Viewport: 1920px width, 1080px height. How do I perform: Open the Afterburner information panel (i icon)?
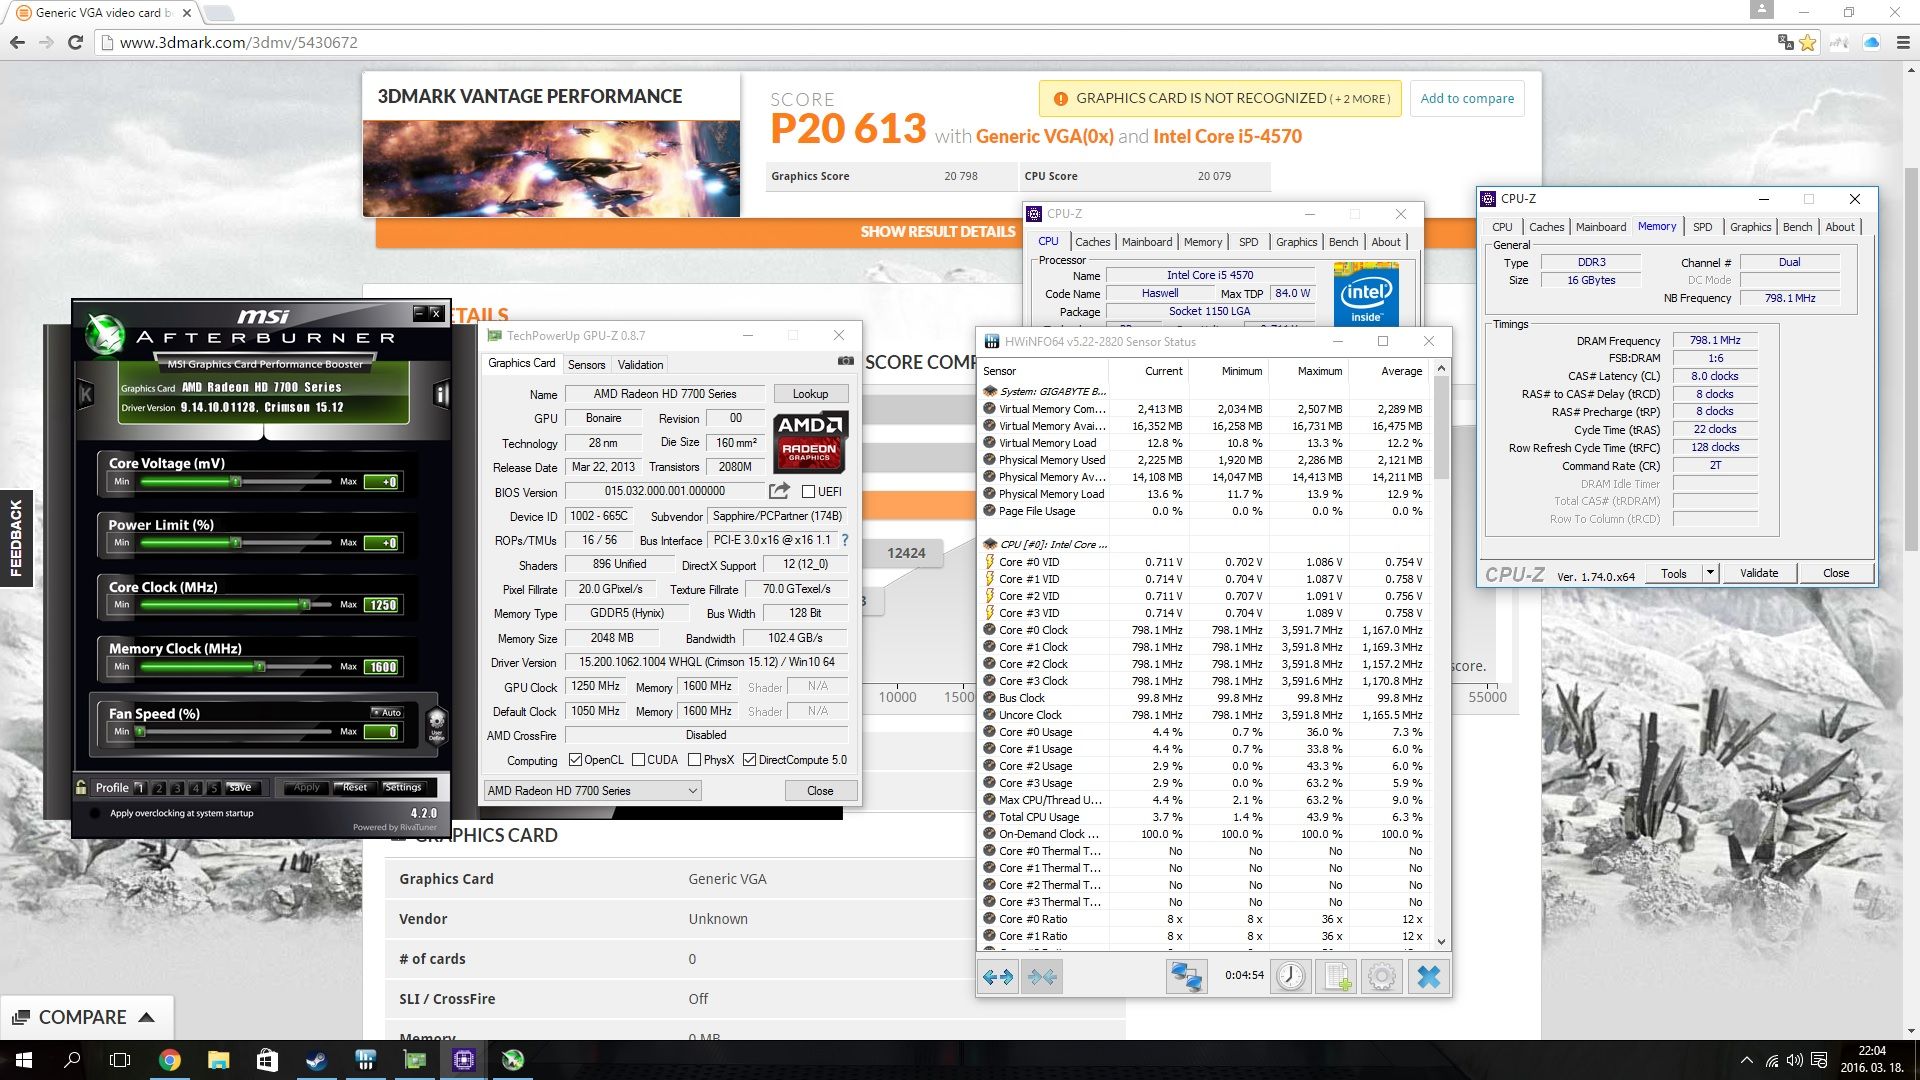coord(441,394)
